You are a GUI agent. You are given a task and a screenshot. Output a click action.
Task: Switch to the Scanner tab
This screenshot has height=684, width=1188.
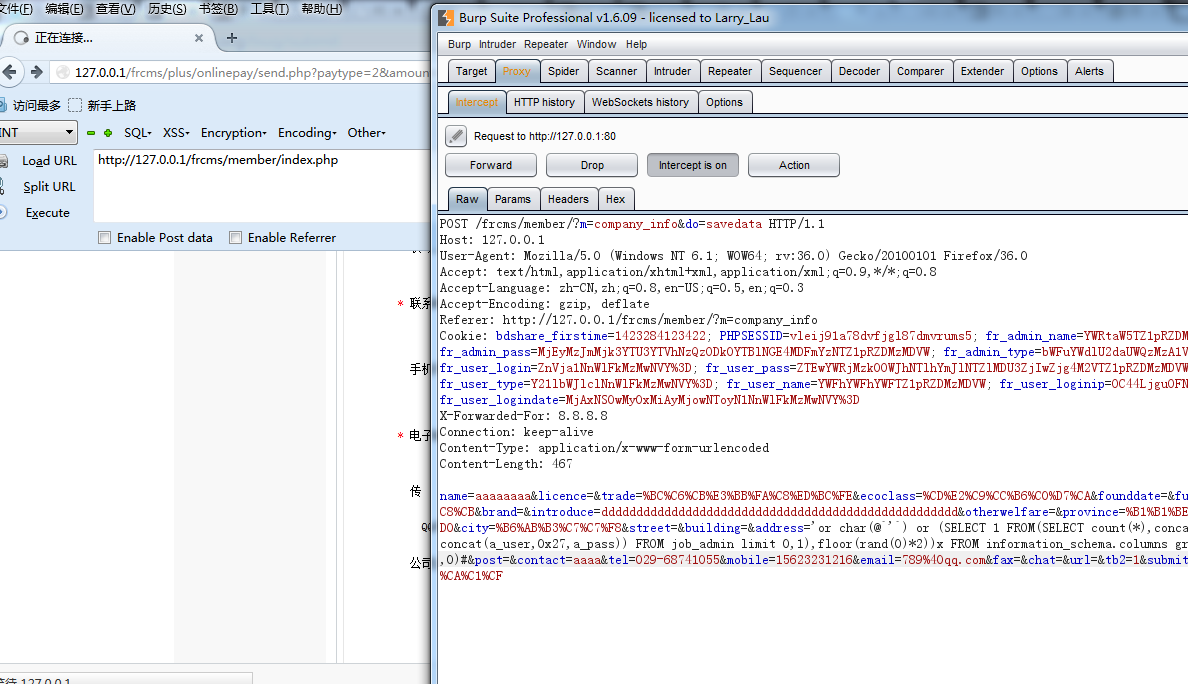pyautogui.click(x=617, y=71)
